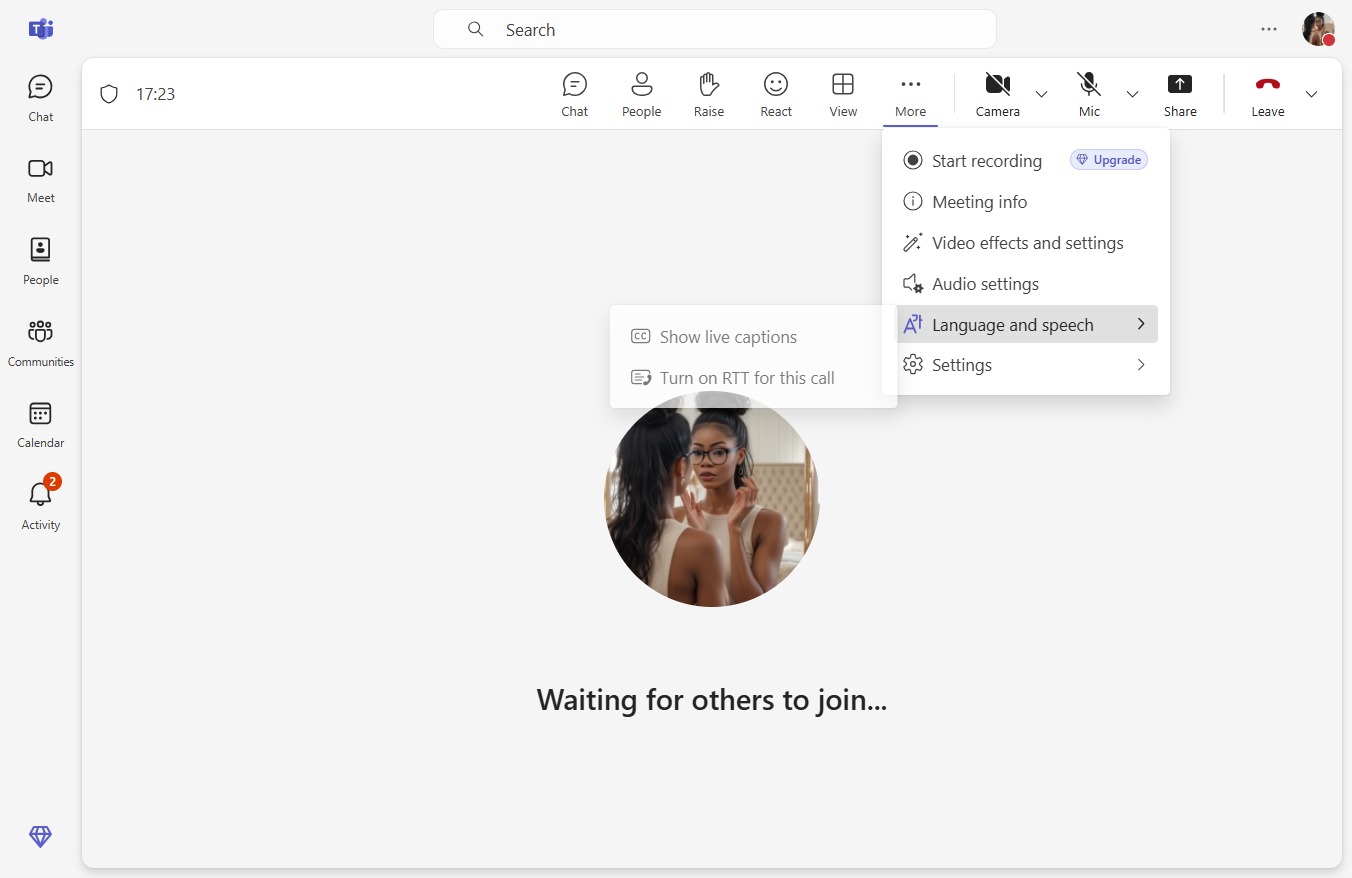Open the Chat panel in meeting toolbar

[574, 95]
